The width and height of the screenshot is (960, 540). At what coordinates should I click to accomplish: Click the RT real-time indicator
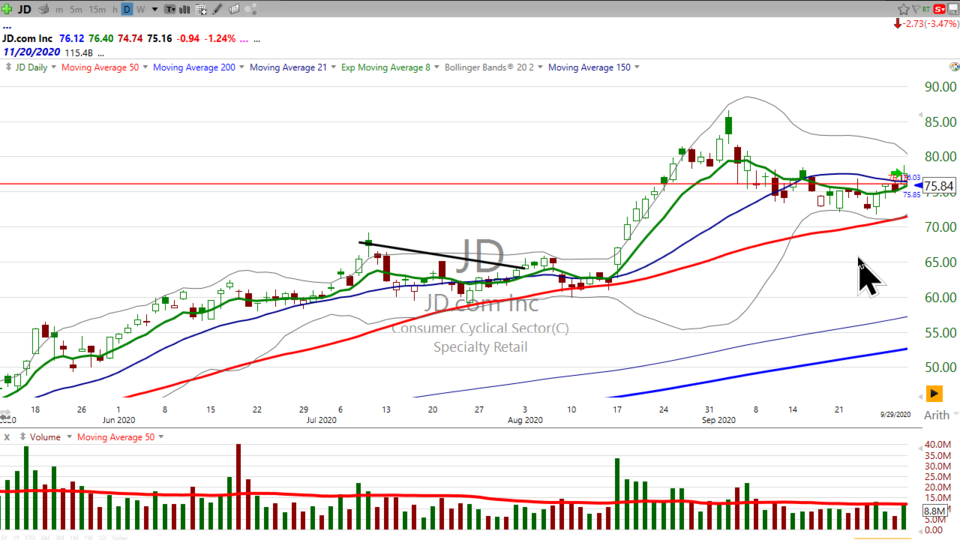click(926, 9)
